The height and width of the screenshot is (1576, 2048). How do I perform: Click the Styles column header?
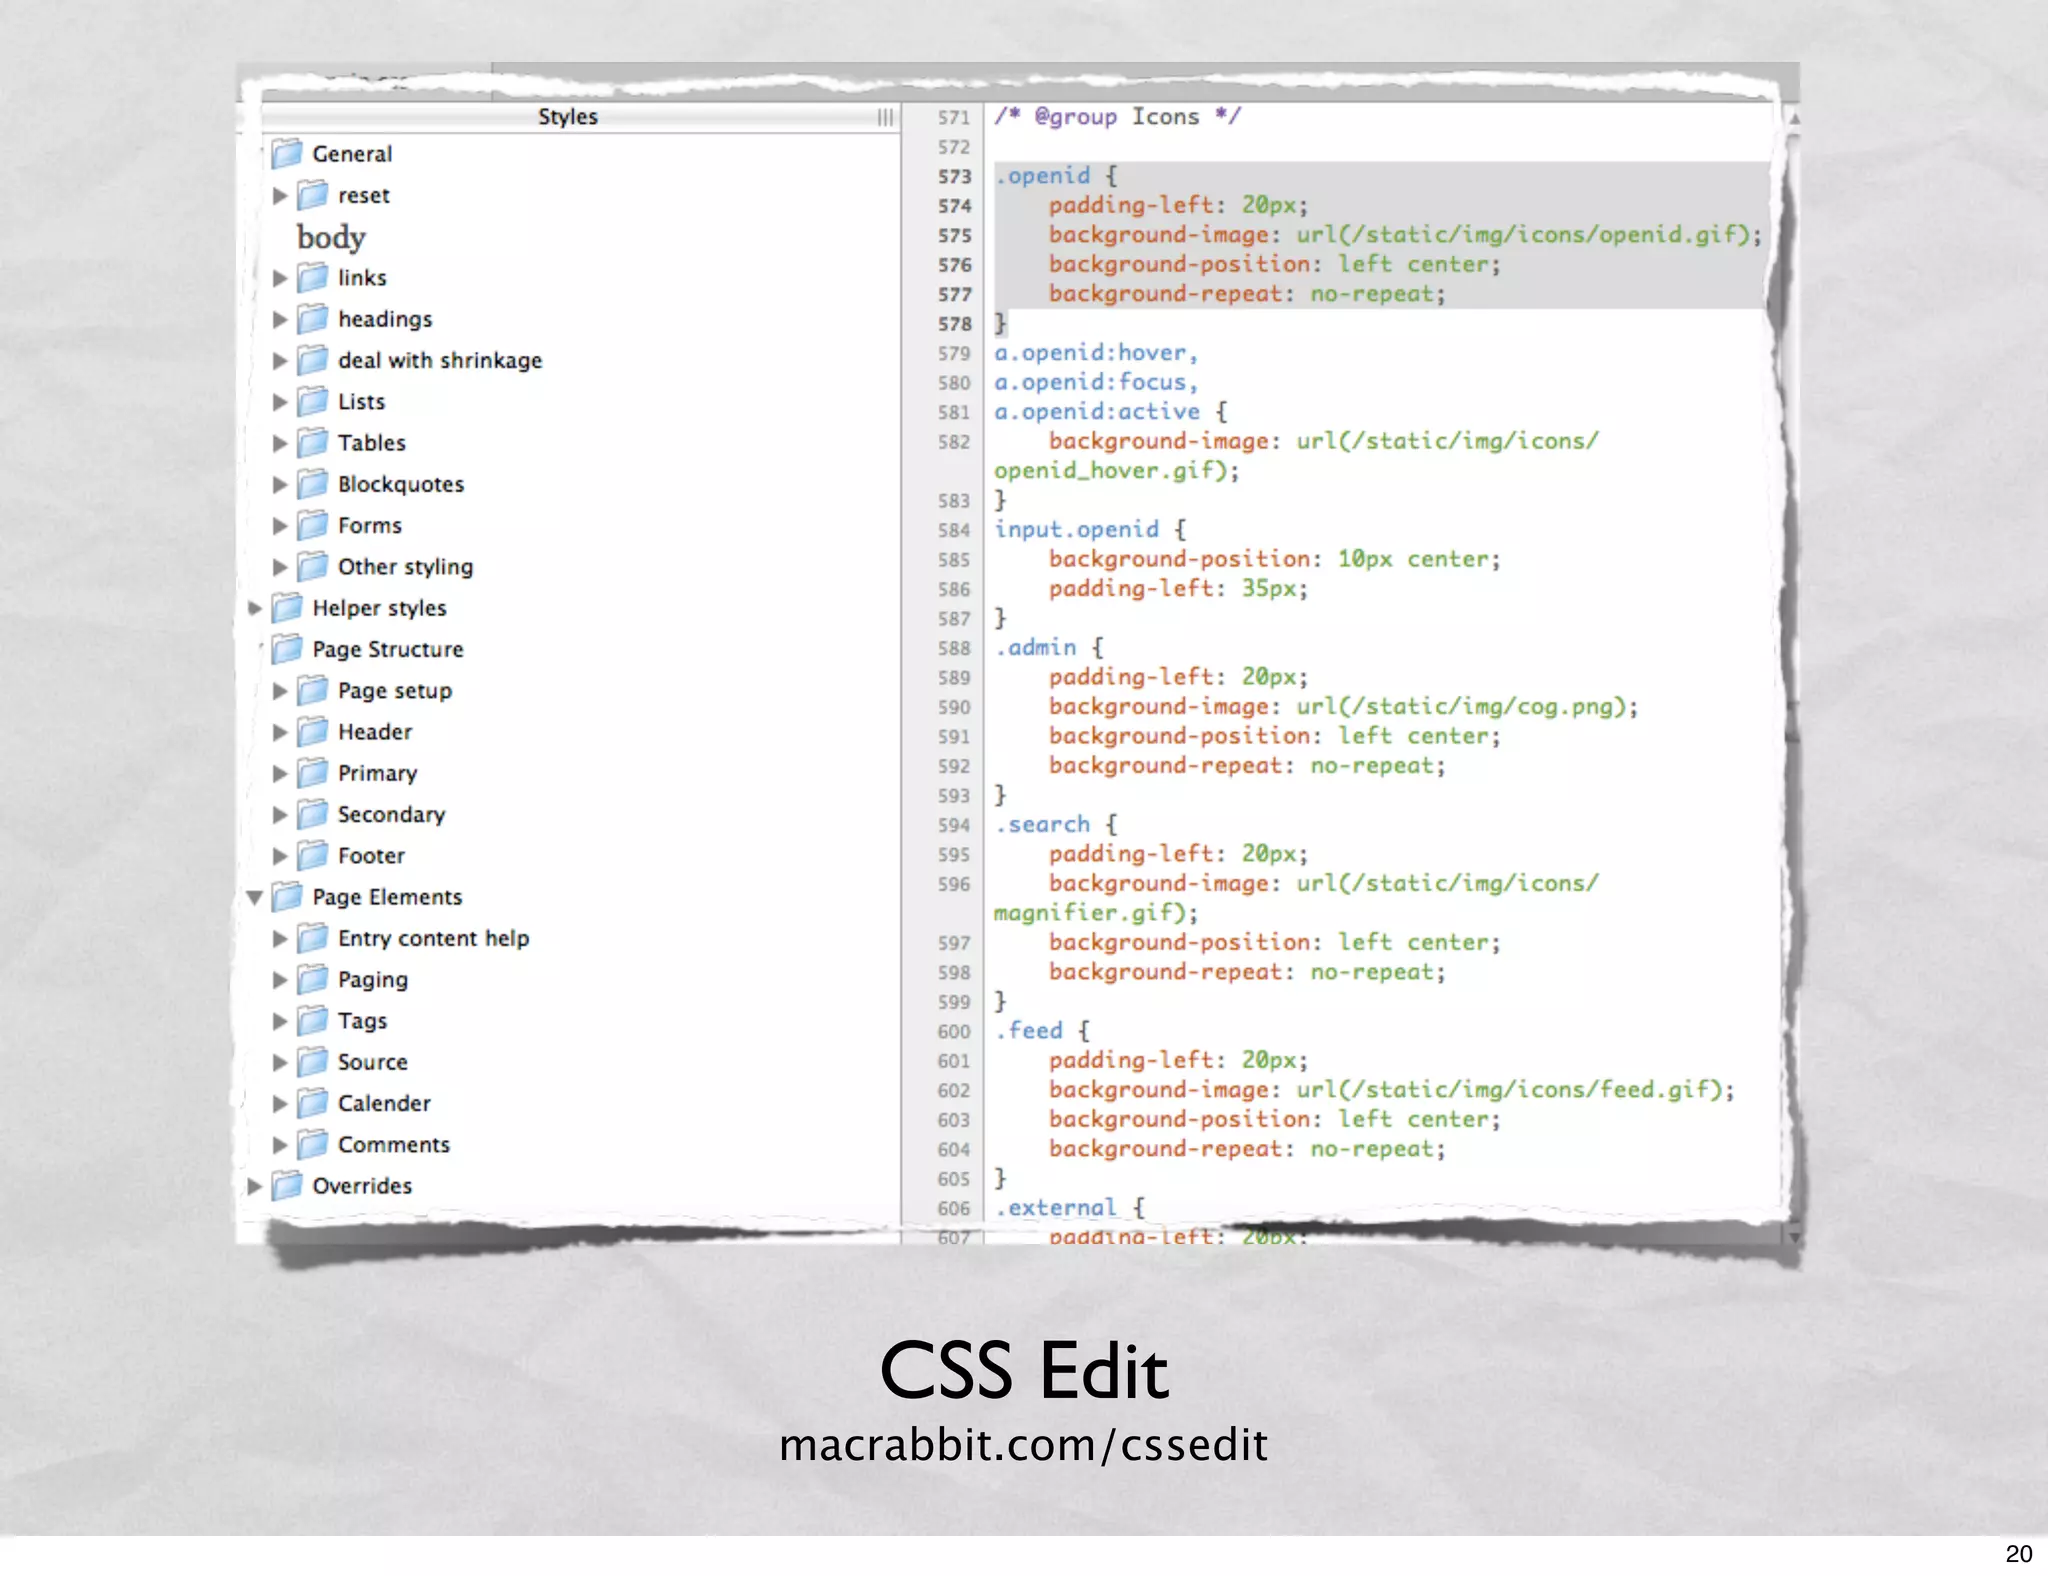[x=567, y=117]
